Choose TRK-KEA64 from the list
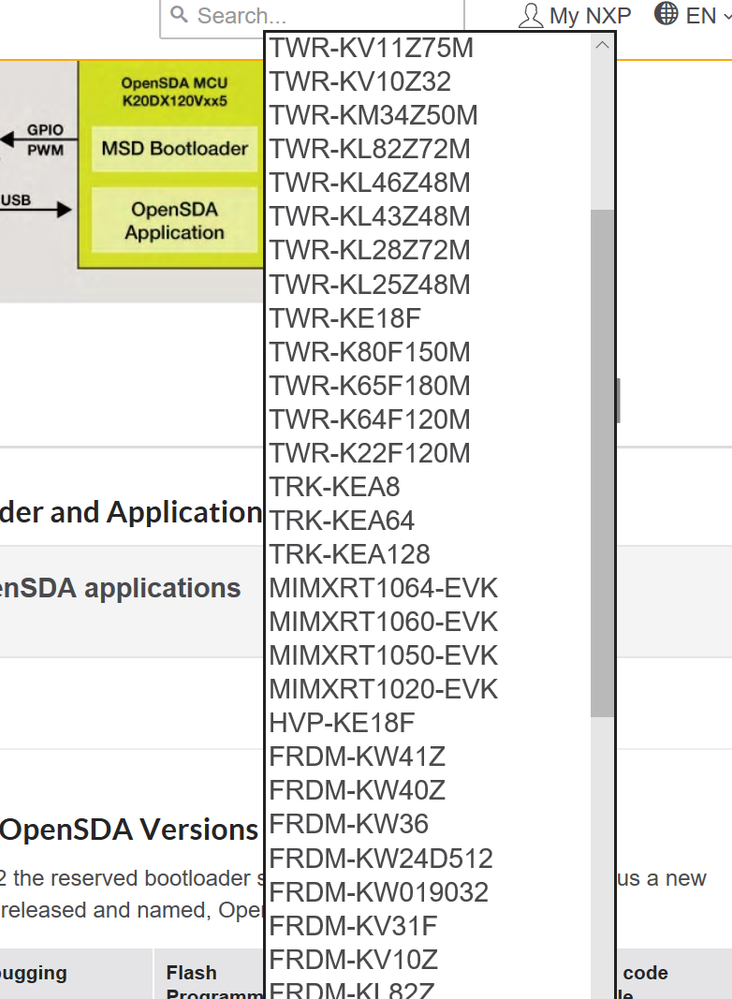Viewport: 732px width, 999px height. pyautogui.click(x=341, y=521)
